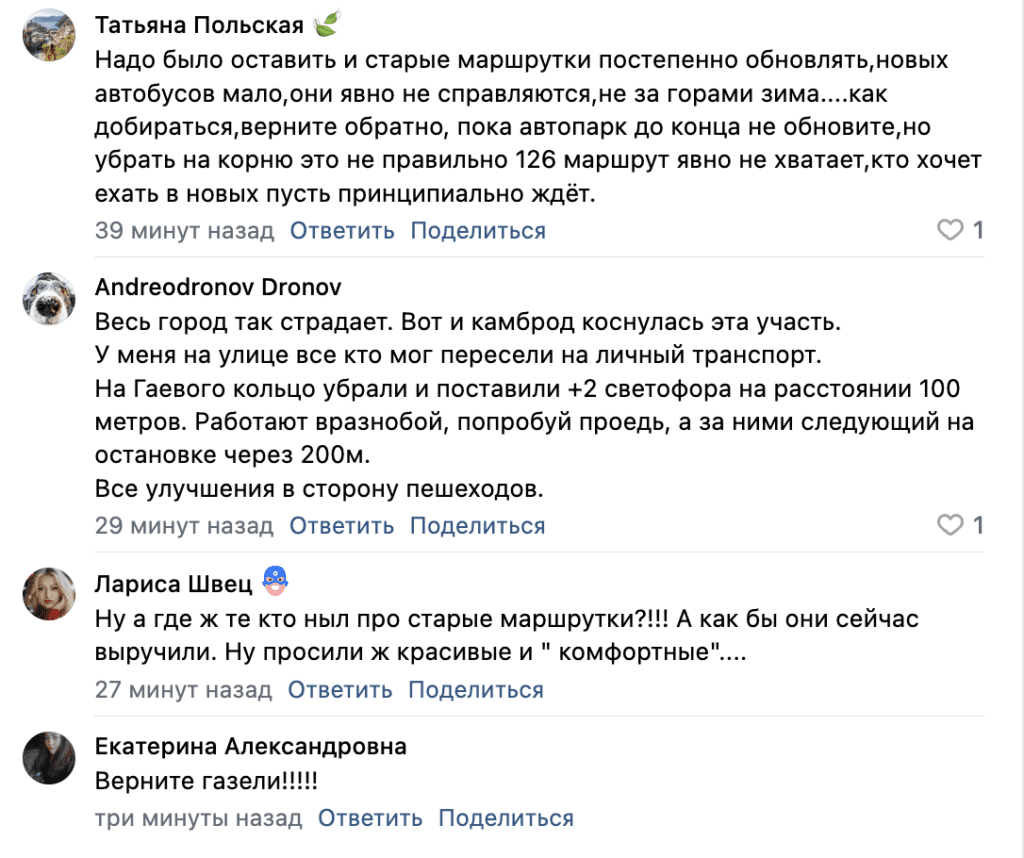Screen dimensions: 1024x858
Task: Open Лариса Швец's profile avatar
Action: point(49,594)
